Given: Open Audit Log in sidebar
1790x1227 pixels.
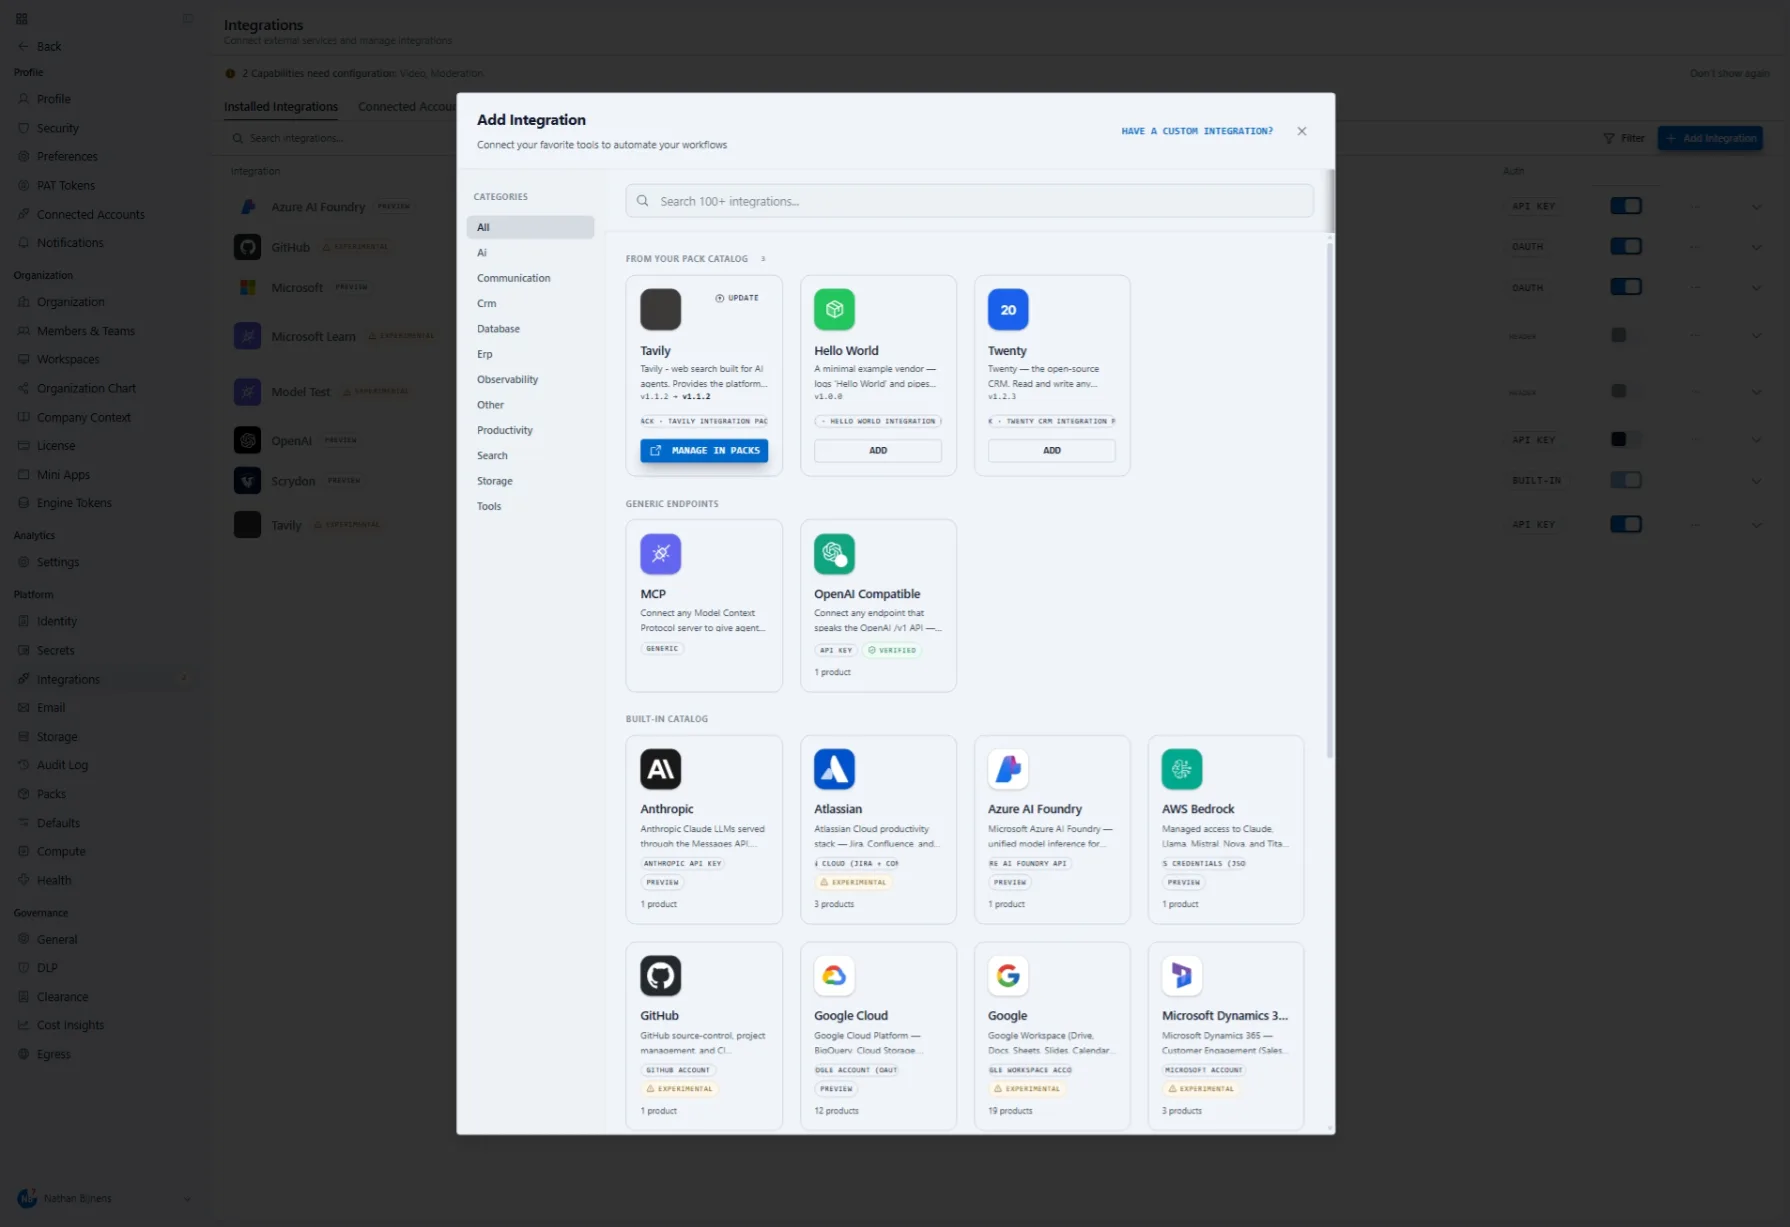Looking at the screenshot, I should (x=62, y=765).
